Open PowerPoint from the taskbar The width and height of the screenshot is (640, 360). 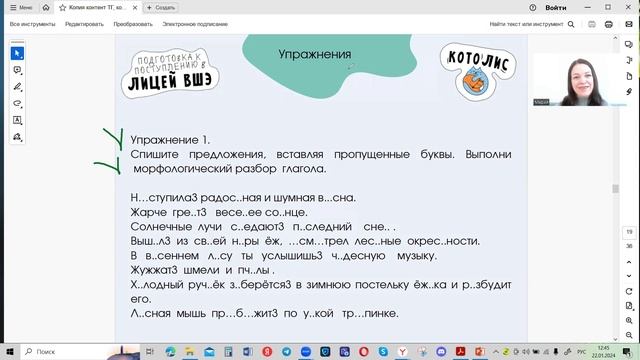[480, 351]
